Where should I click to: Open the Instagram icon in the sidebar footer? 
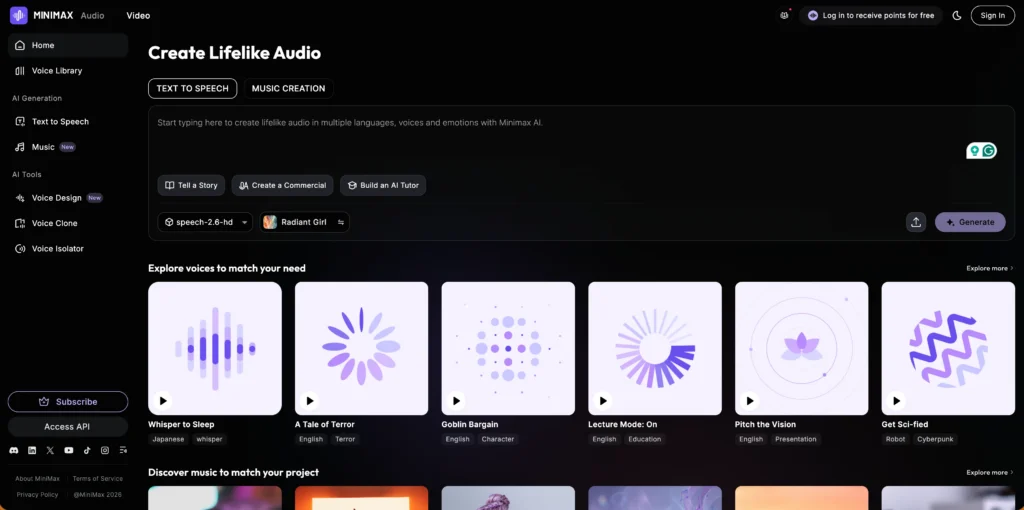coord(104,451)
